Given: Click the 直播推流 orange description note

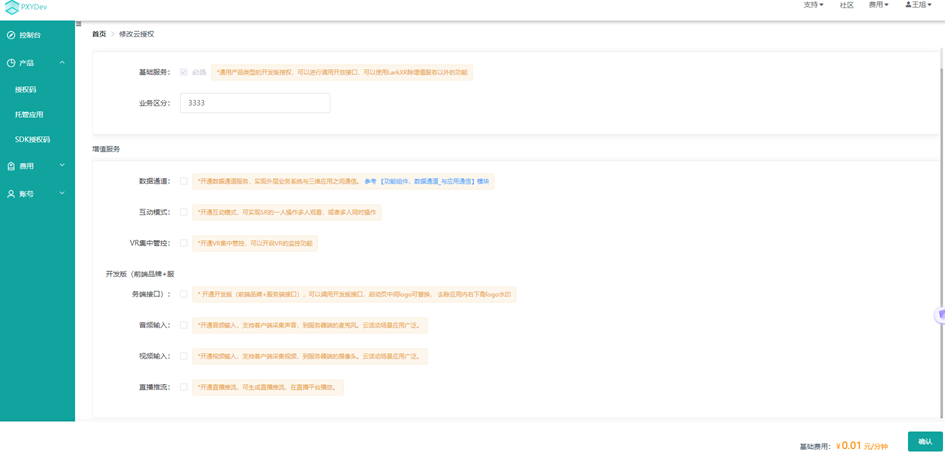Looking at the screenshot, I should pyautogui.click(x=268, y=387).
